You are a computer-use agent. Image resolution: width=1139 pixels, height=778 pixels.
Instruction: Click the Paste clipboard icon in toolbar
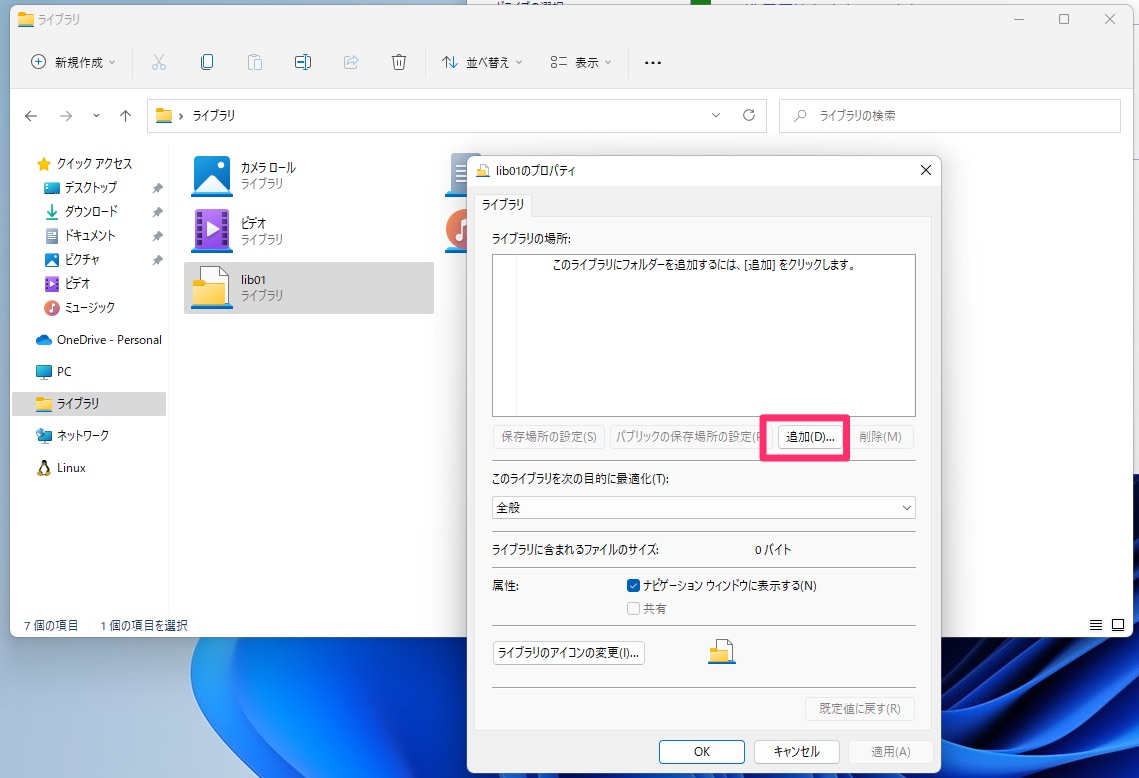point(255,62)
